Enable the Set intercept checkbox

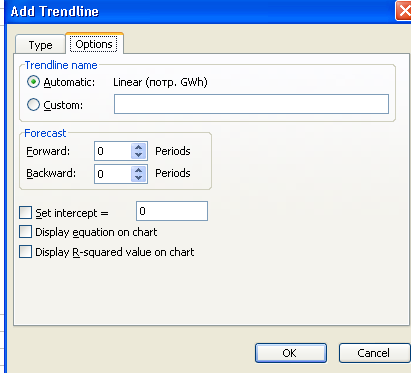pos(26,212)
